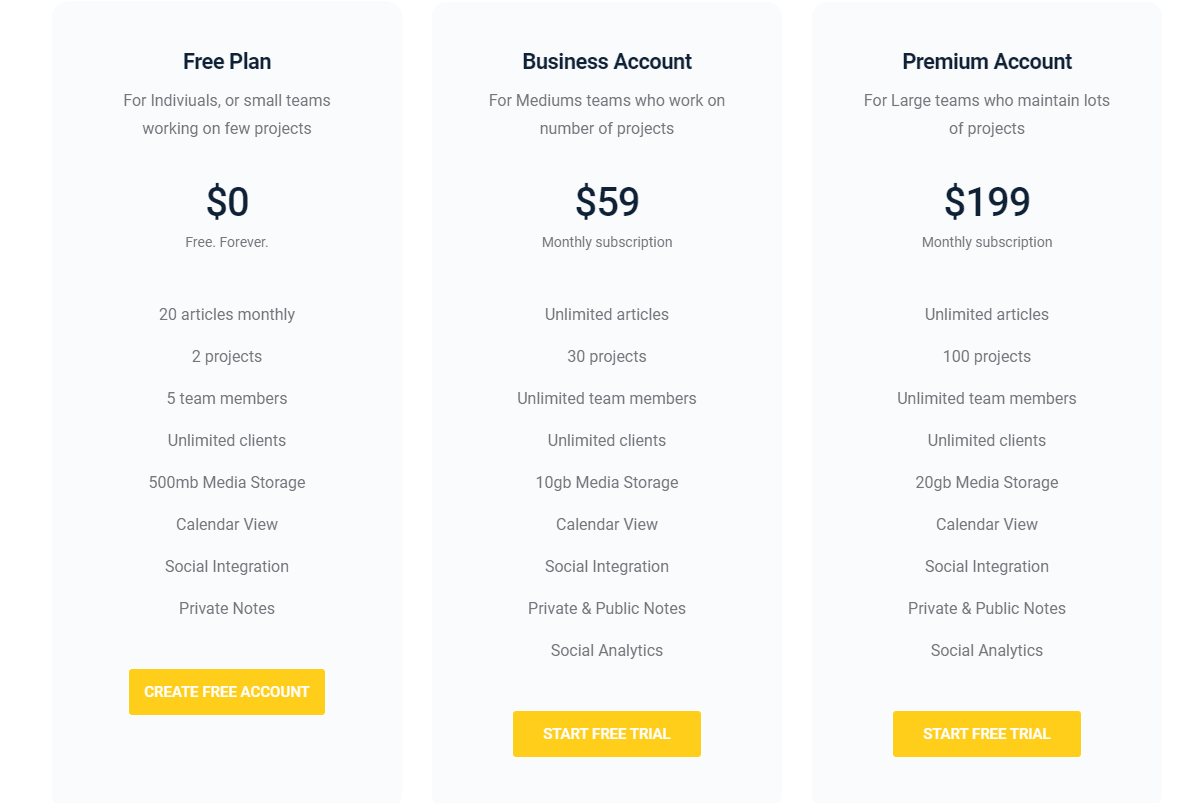Screen dimensions: 1194x803
Task: Click the "30 projects" feature line
Action: tap(607, 357)
